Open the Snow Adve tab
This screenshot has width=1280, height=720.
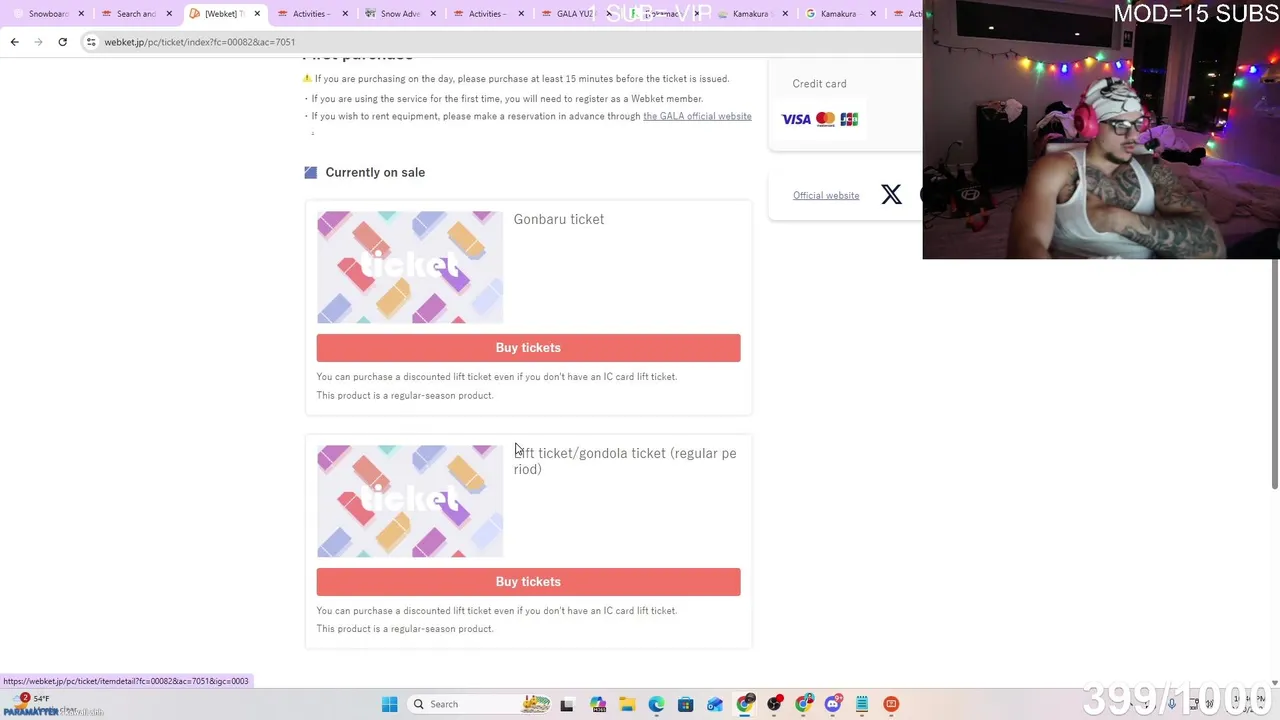pos(400,14)
